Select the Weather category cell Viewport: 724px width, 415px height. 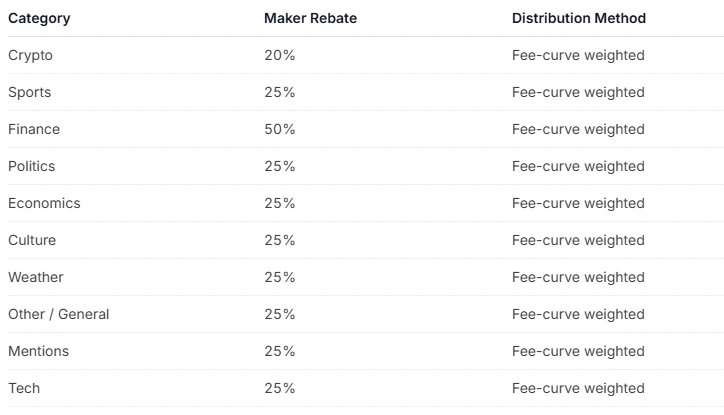pyautogui.click(x=36, y=277)
